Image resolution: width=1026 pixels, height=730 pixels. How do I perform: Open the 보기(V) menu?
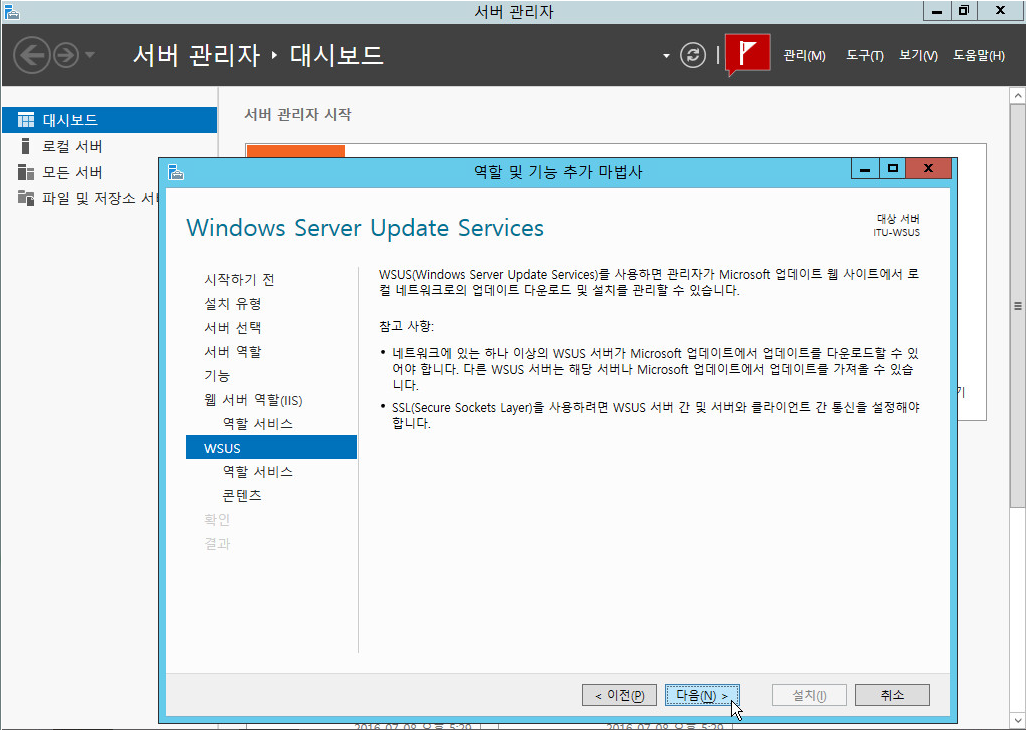[918, 56]
